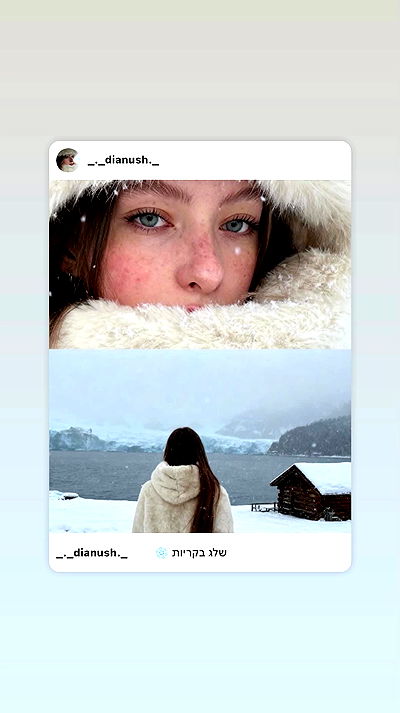Open the bottom snowy lake photo
400x713 pixels.
coord(200,441)
